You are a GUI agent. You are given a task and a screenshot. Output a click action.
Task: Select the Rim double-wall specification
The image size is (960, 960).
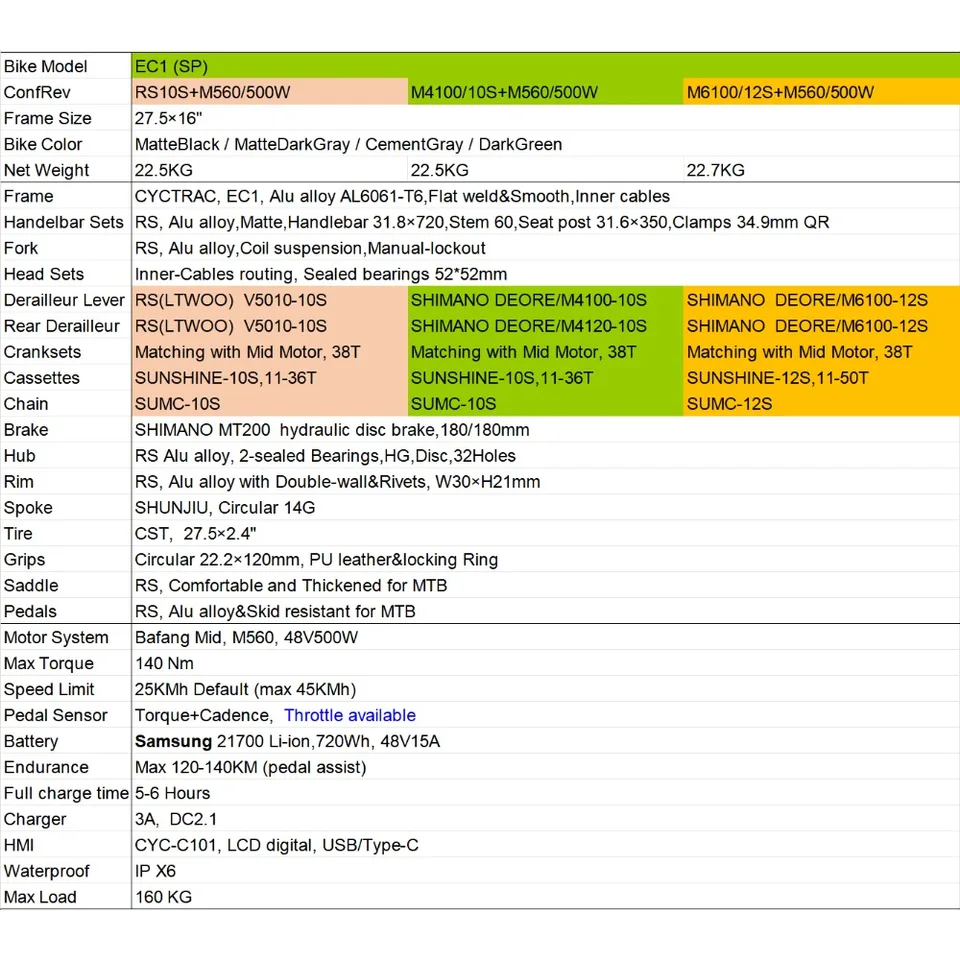click(x=337, y=482)
